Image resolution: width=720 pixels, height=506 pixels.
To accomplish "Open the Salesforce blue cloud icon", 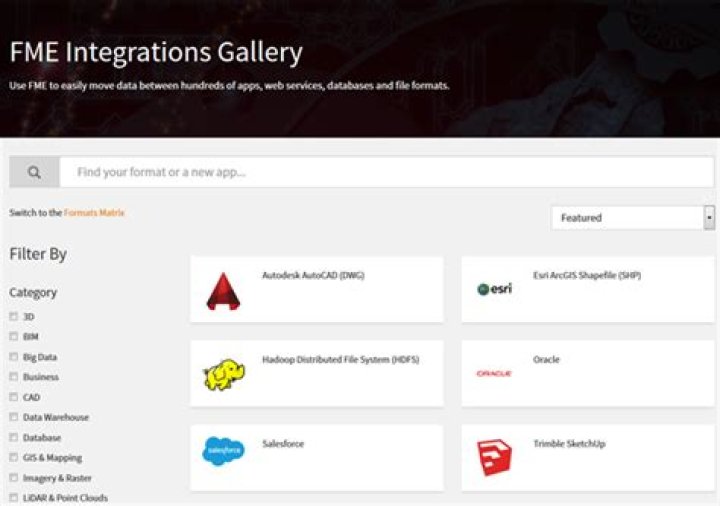I will (223, 451).
